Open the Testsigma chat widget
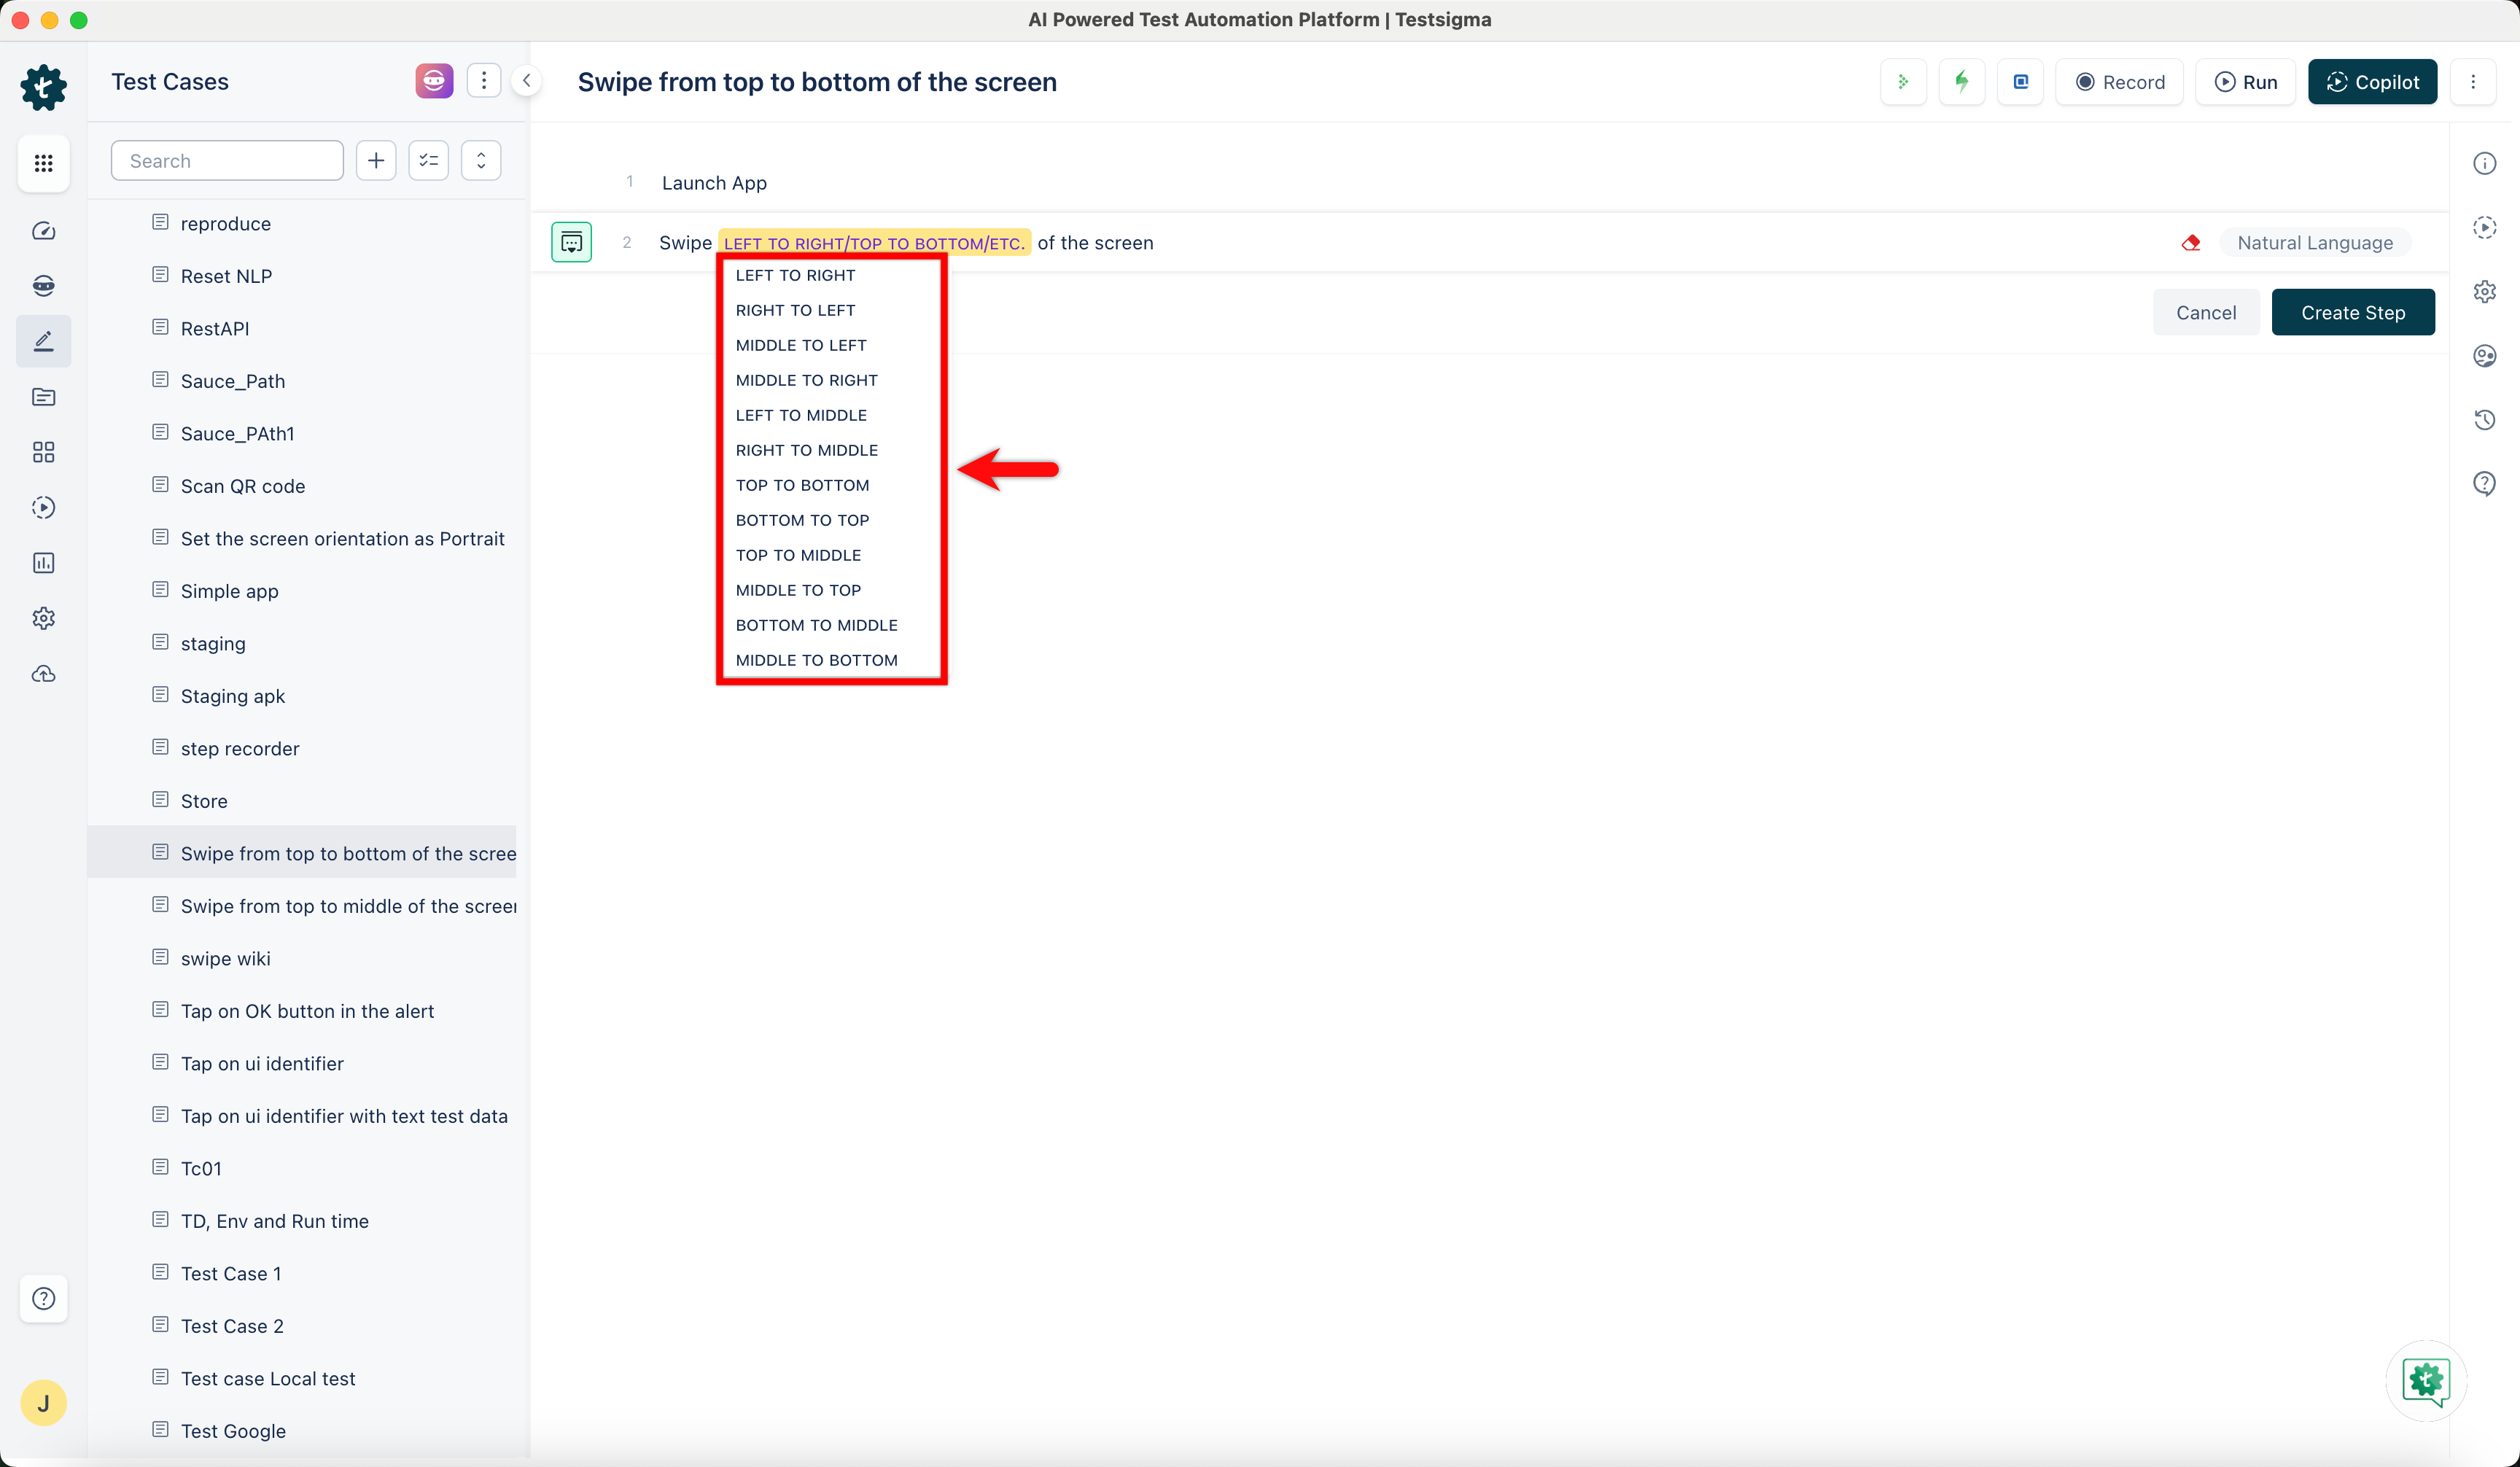This screenshot has width=2520, height=1467. point(2426,1381)
